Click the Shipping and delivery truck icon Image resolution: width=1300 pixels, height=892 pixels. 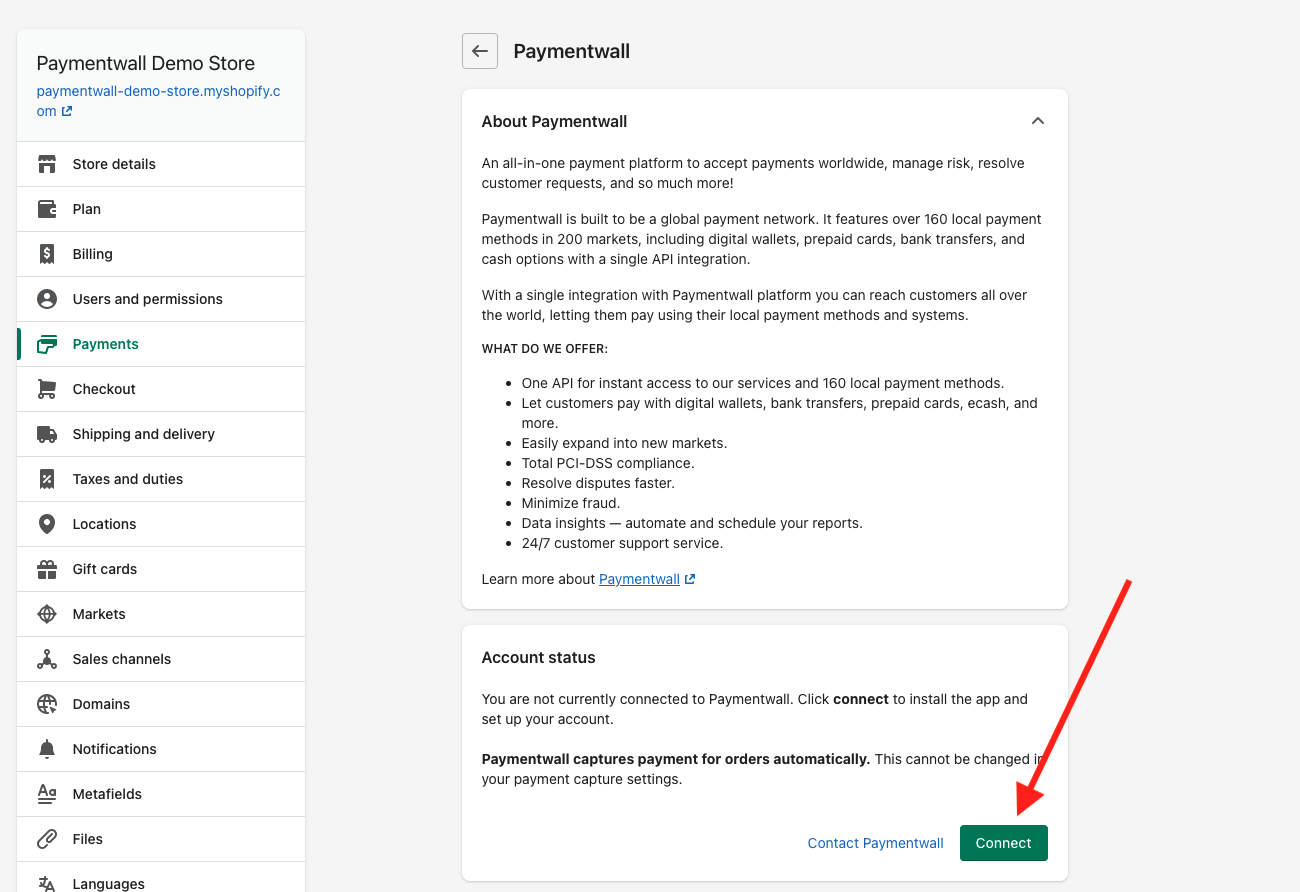tap(47, 434)
